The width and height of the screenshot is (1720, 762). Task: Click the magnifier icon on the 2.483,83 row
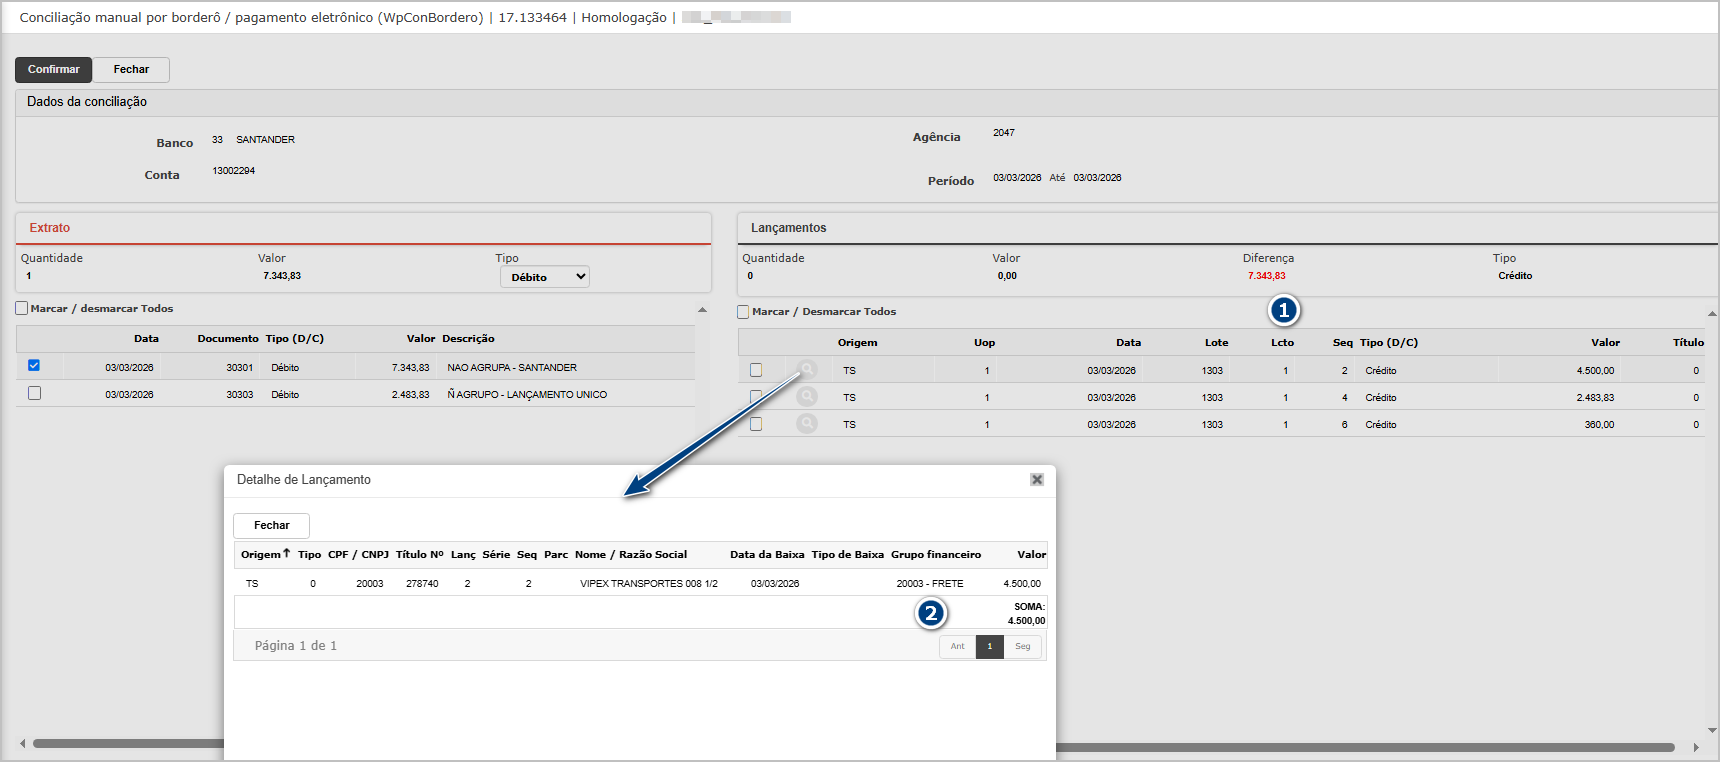pyautogui.click(x=807, y=397)
